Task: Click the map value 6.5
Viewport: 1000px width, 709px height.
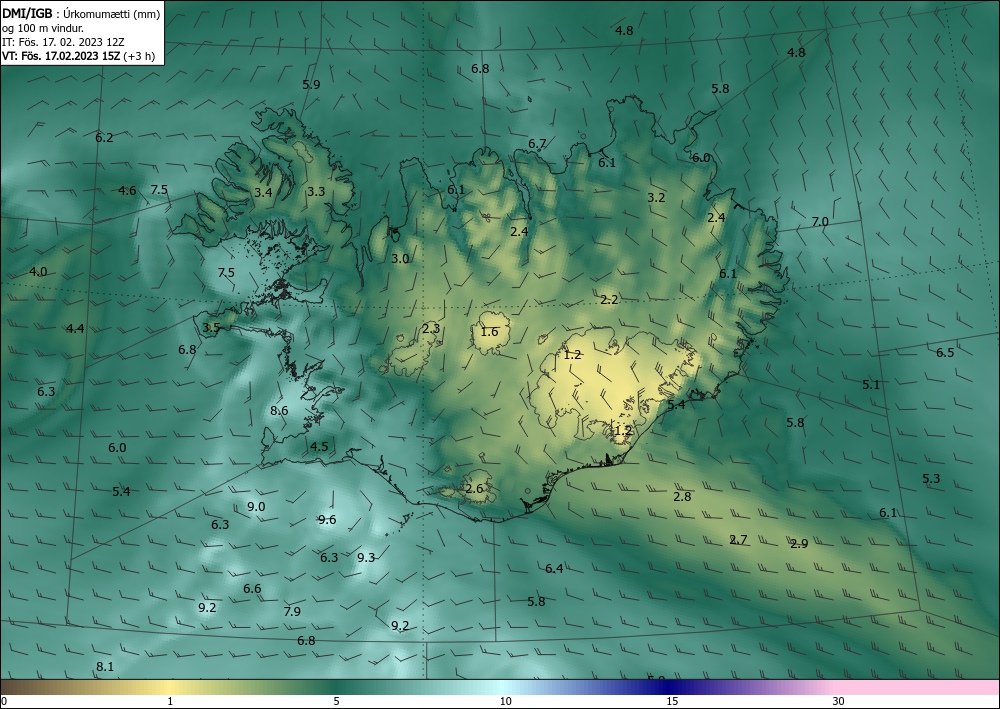Action: point(945,353)
